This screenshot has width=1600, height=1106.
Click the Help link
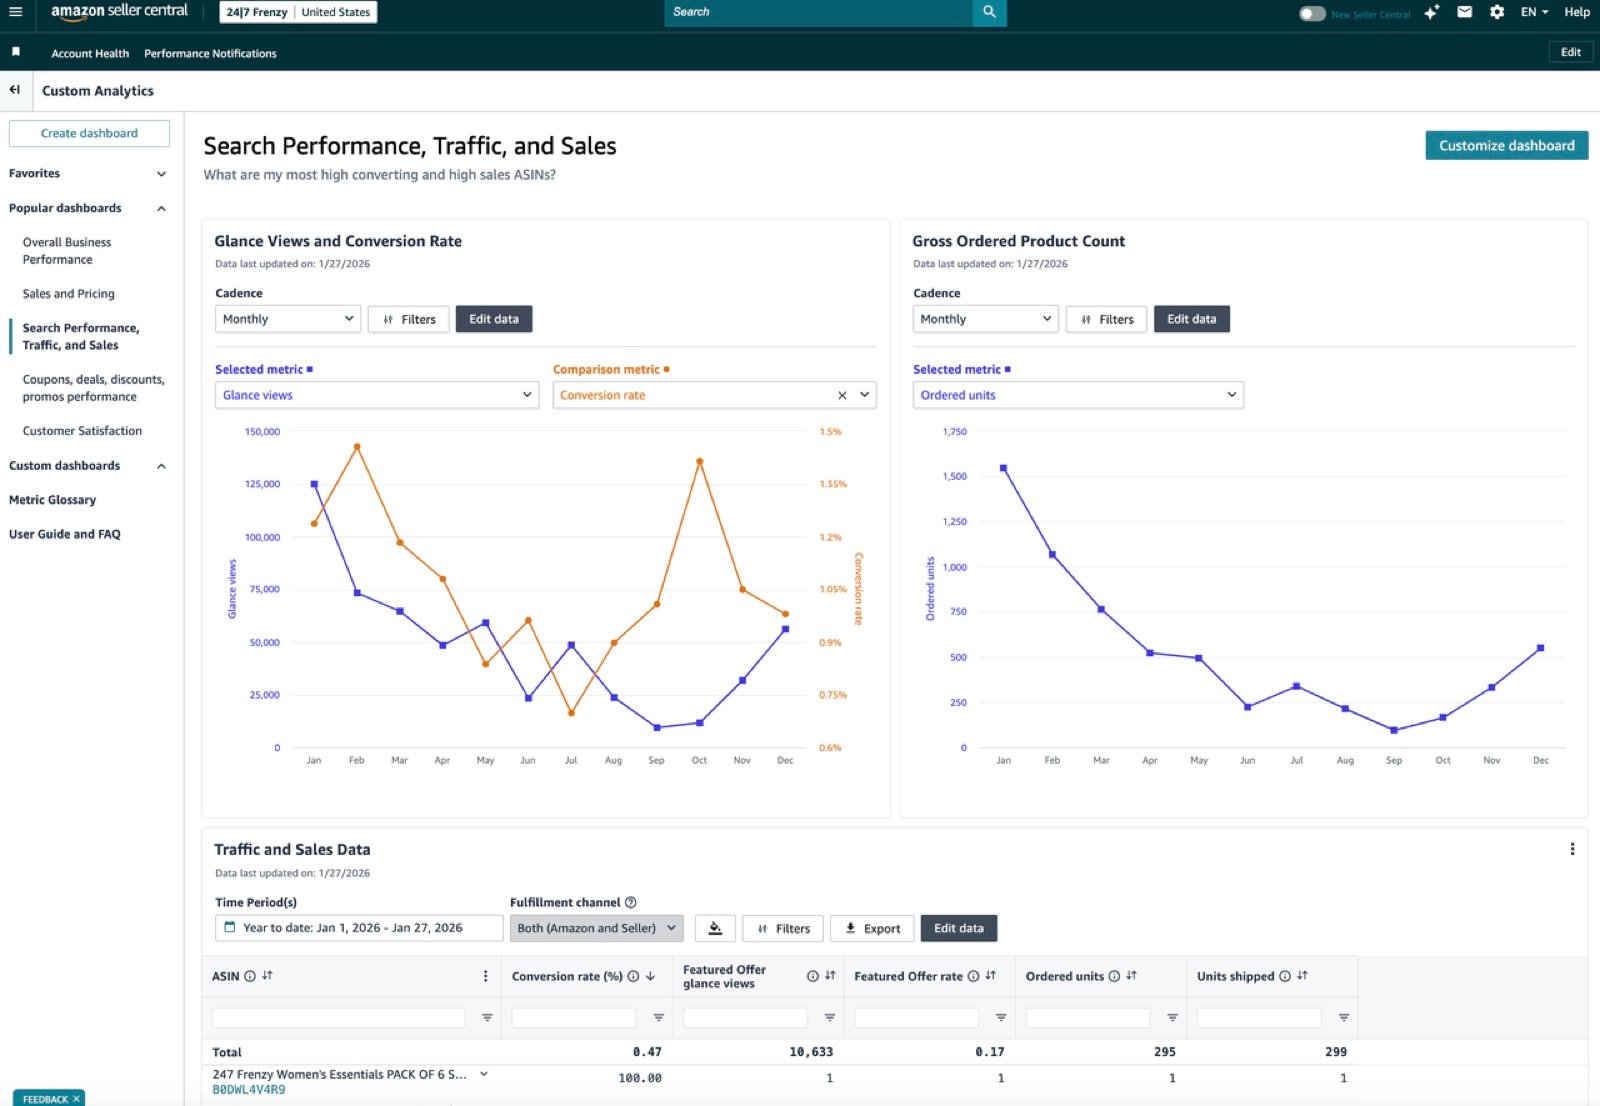[x=1577, y=12]
